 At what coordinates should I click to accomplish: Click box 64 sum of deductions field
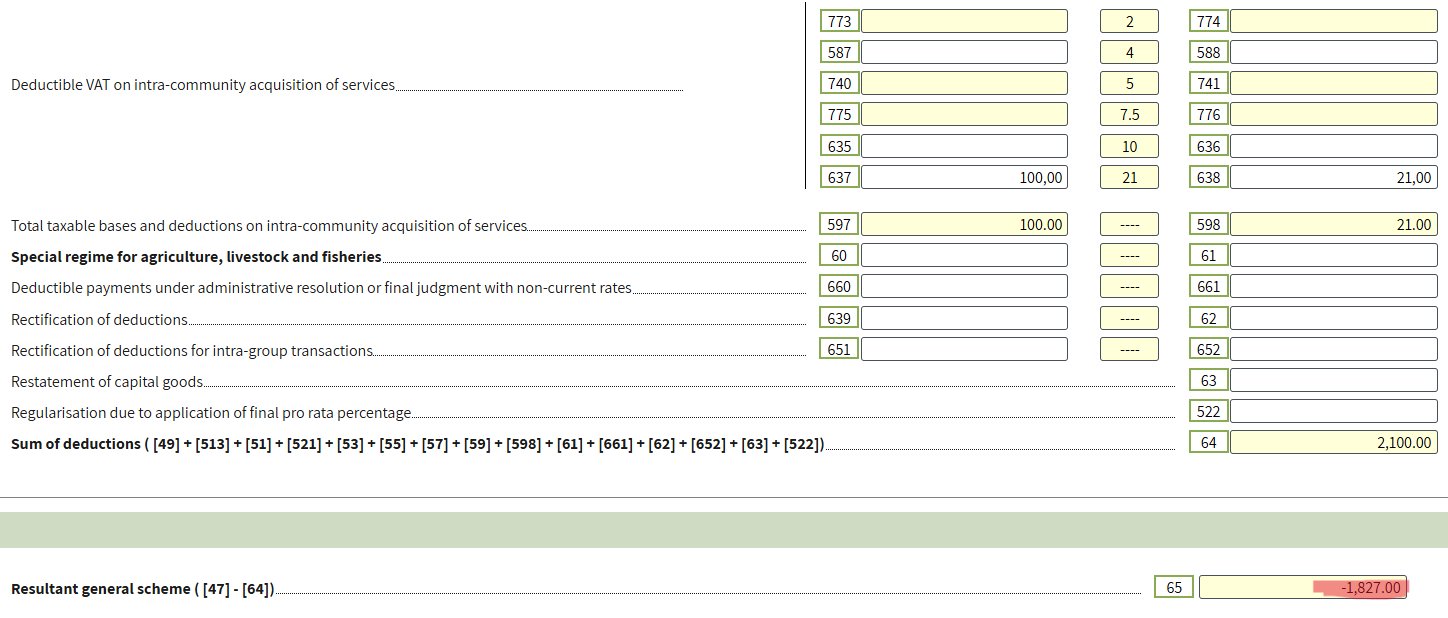pyautogui.click(x=1333, y=442)
